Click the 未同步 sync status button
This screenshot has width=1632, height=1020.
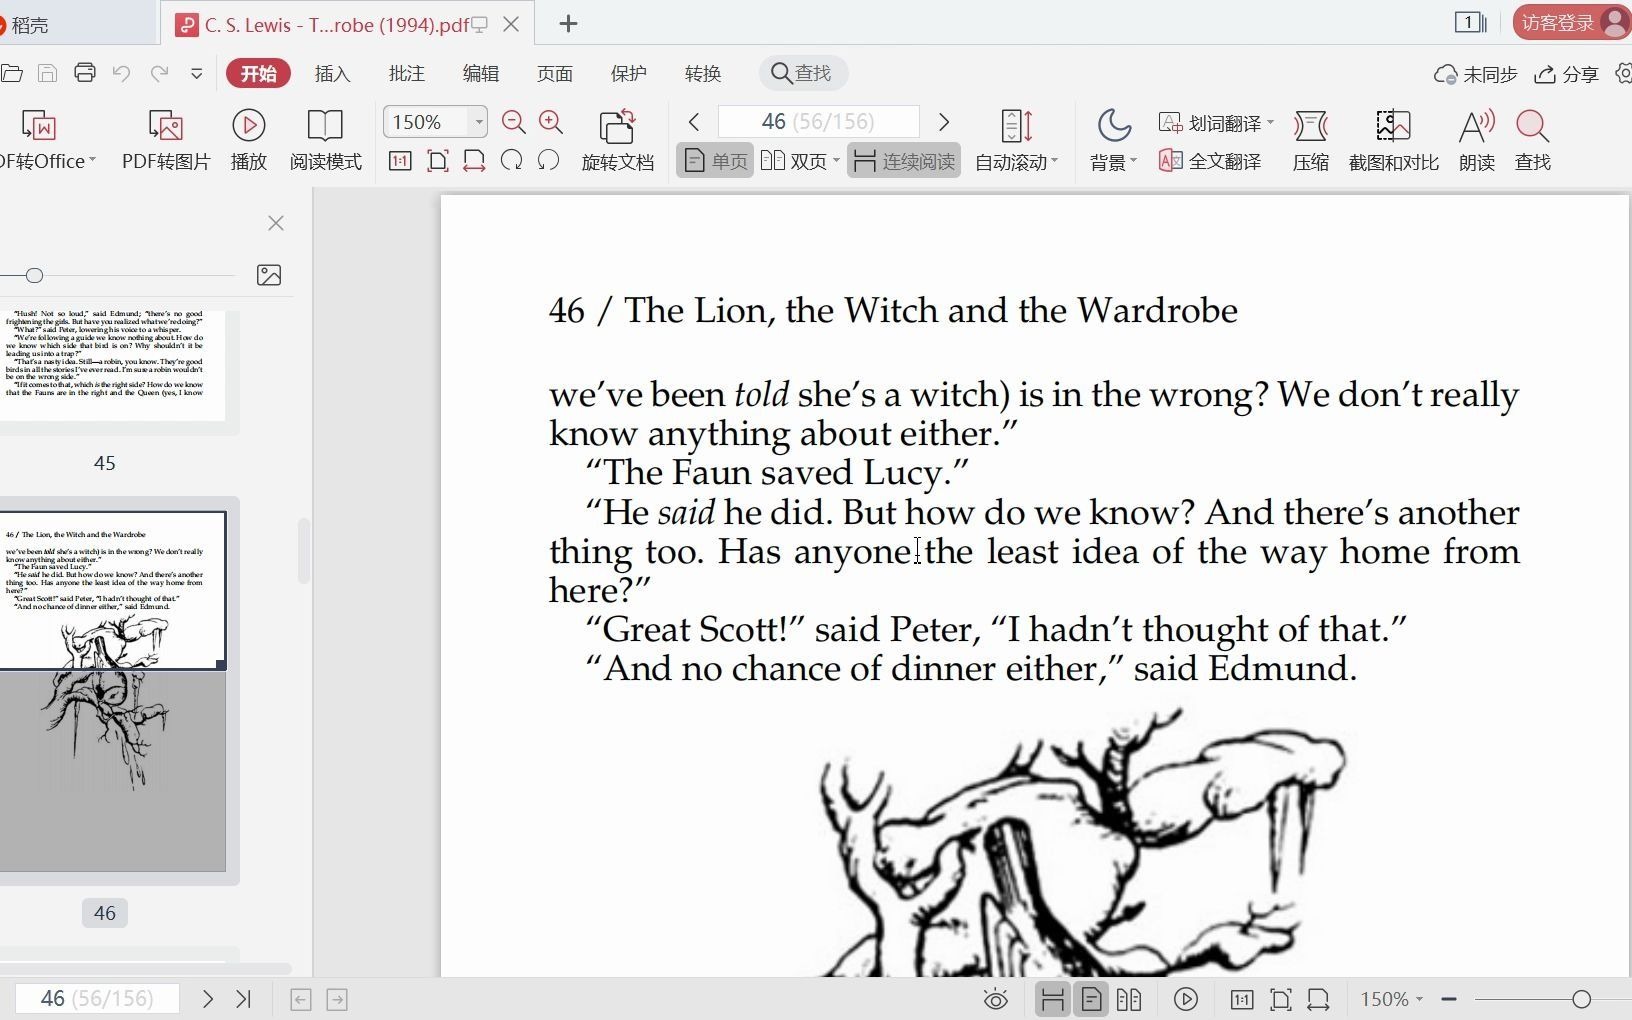[1476, 74]
